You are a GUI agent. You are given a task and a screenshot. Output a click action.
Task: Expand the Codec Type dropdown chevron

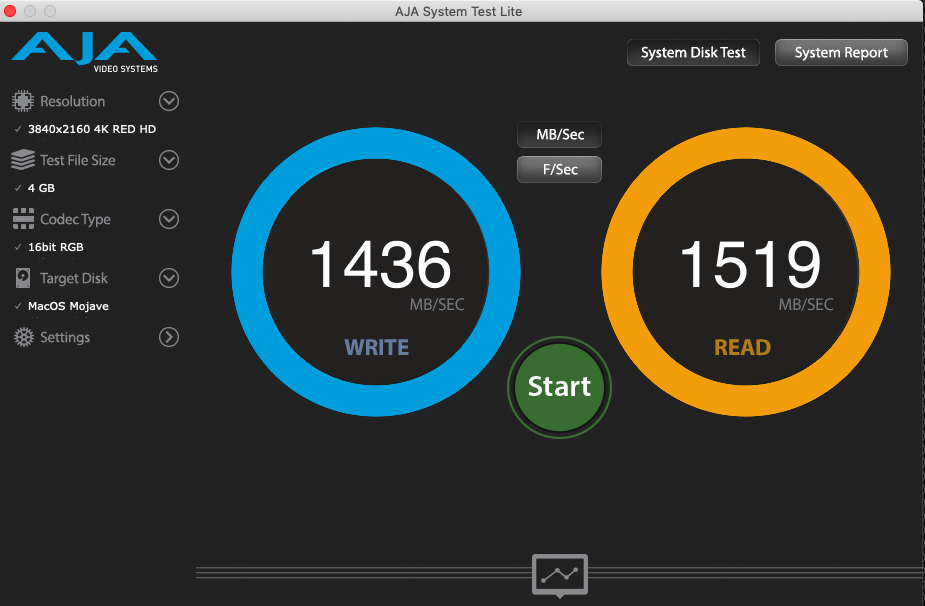(169, 219)
